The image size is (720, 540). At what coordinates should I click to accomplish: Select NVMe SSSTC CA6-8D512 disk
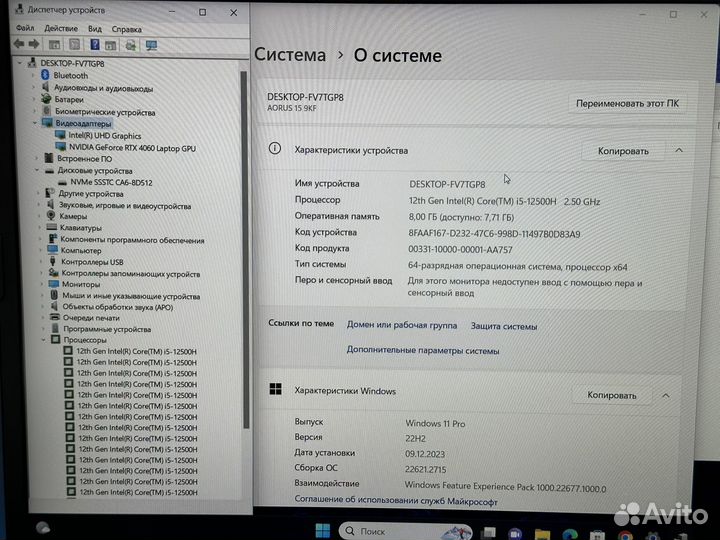111,182
